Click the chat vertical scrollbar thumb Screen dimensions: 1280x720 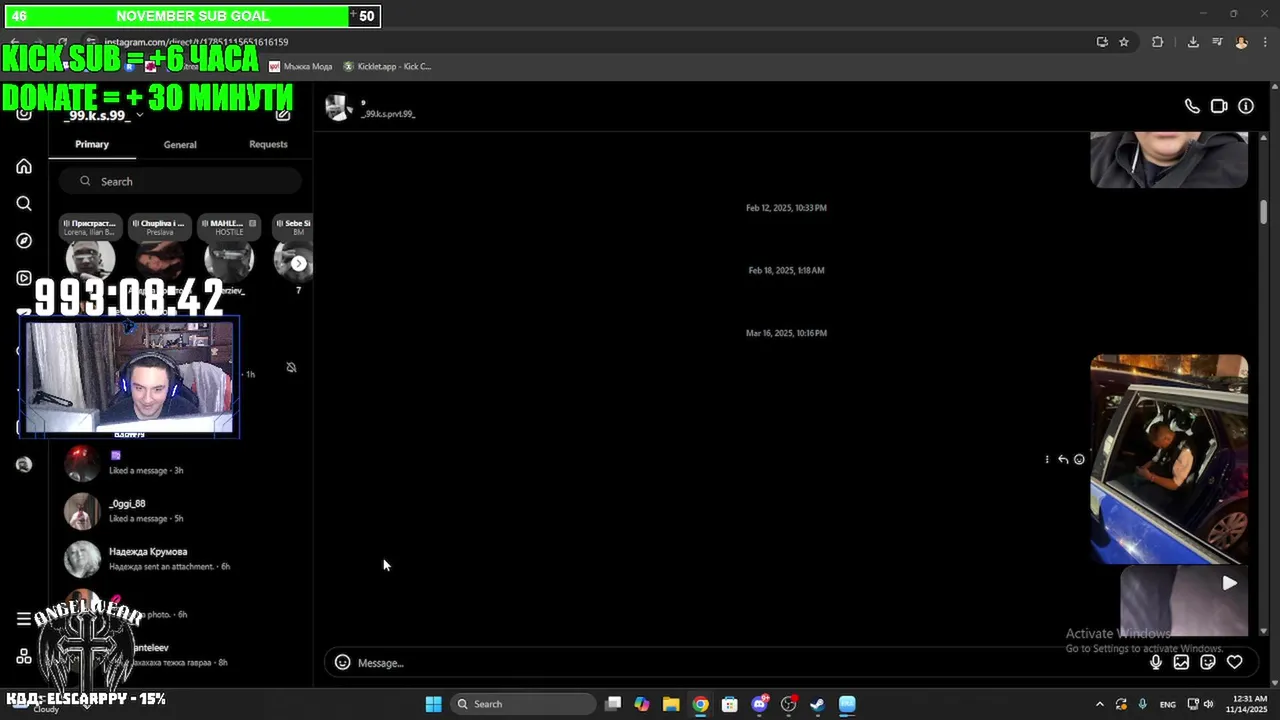1264,212
